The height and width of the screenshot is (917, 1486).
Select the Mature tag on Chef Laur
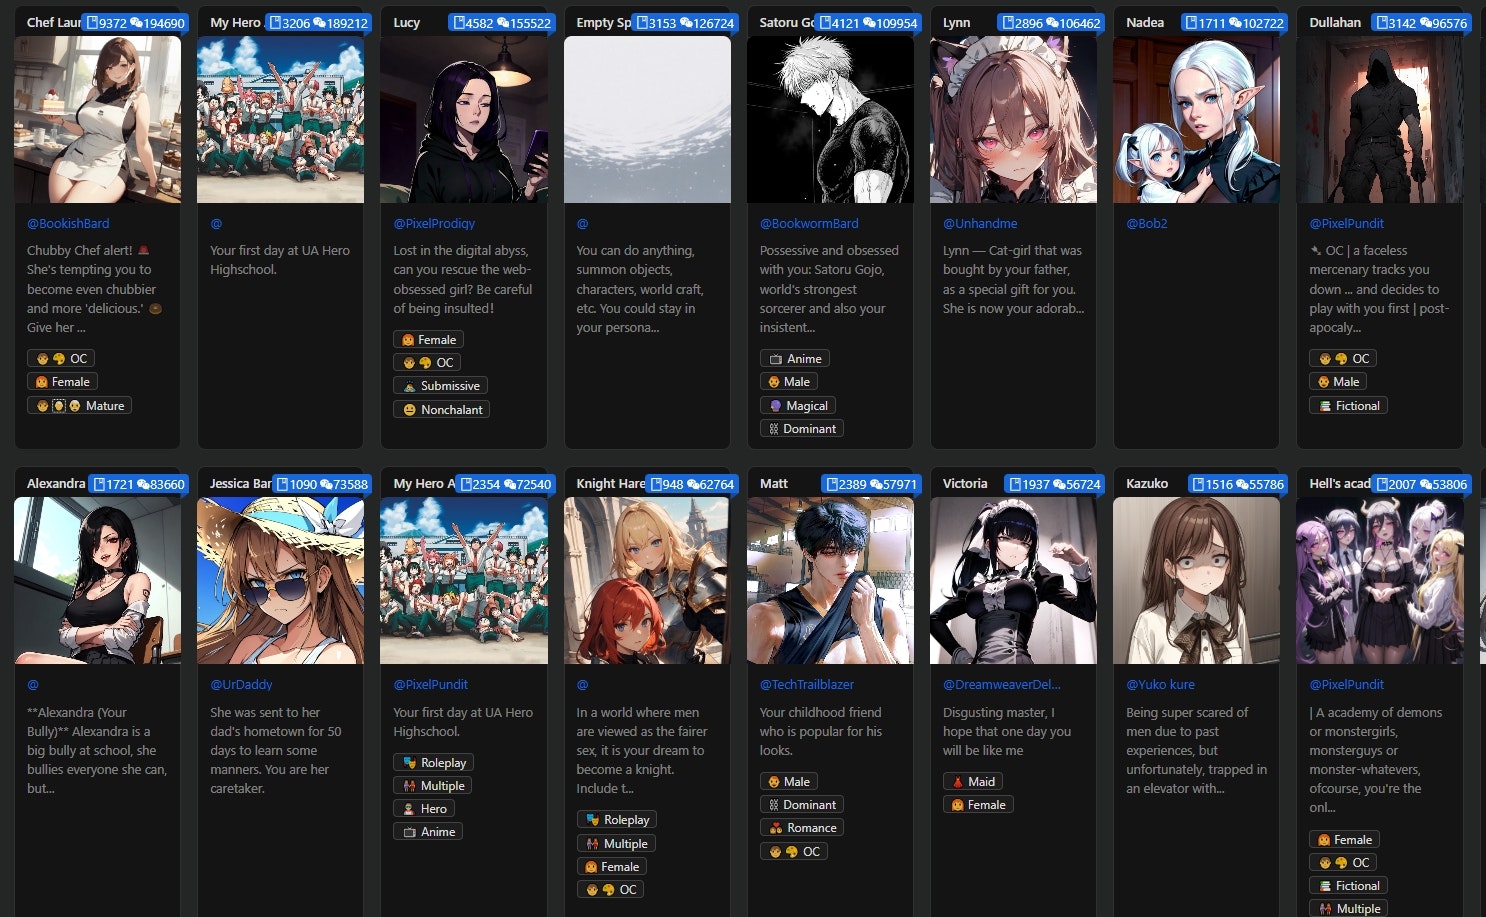[x=80, y=406]
